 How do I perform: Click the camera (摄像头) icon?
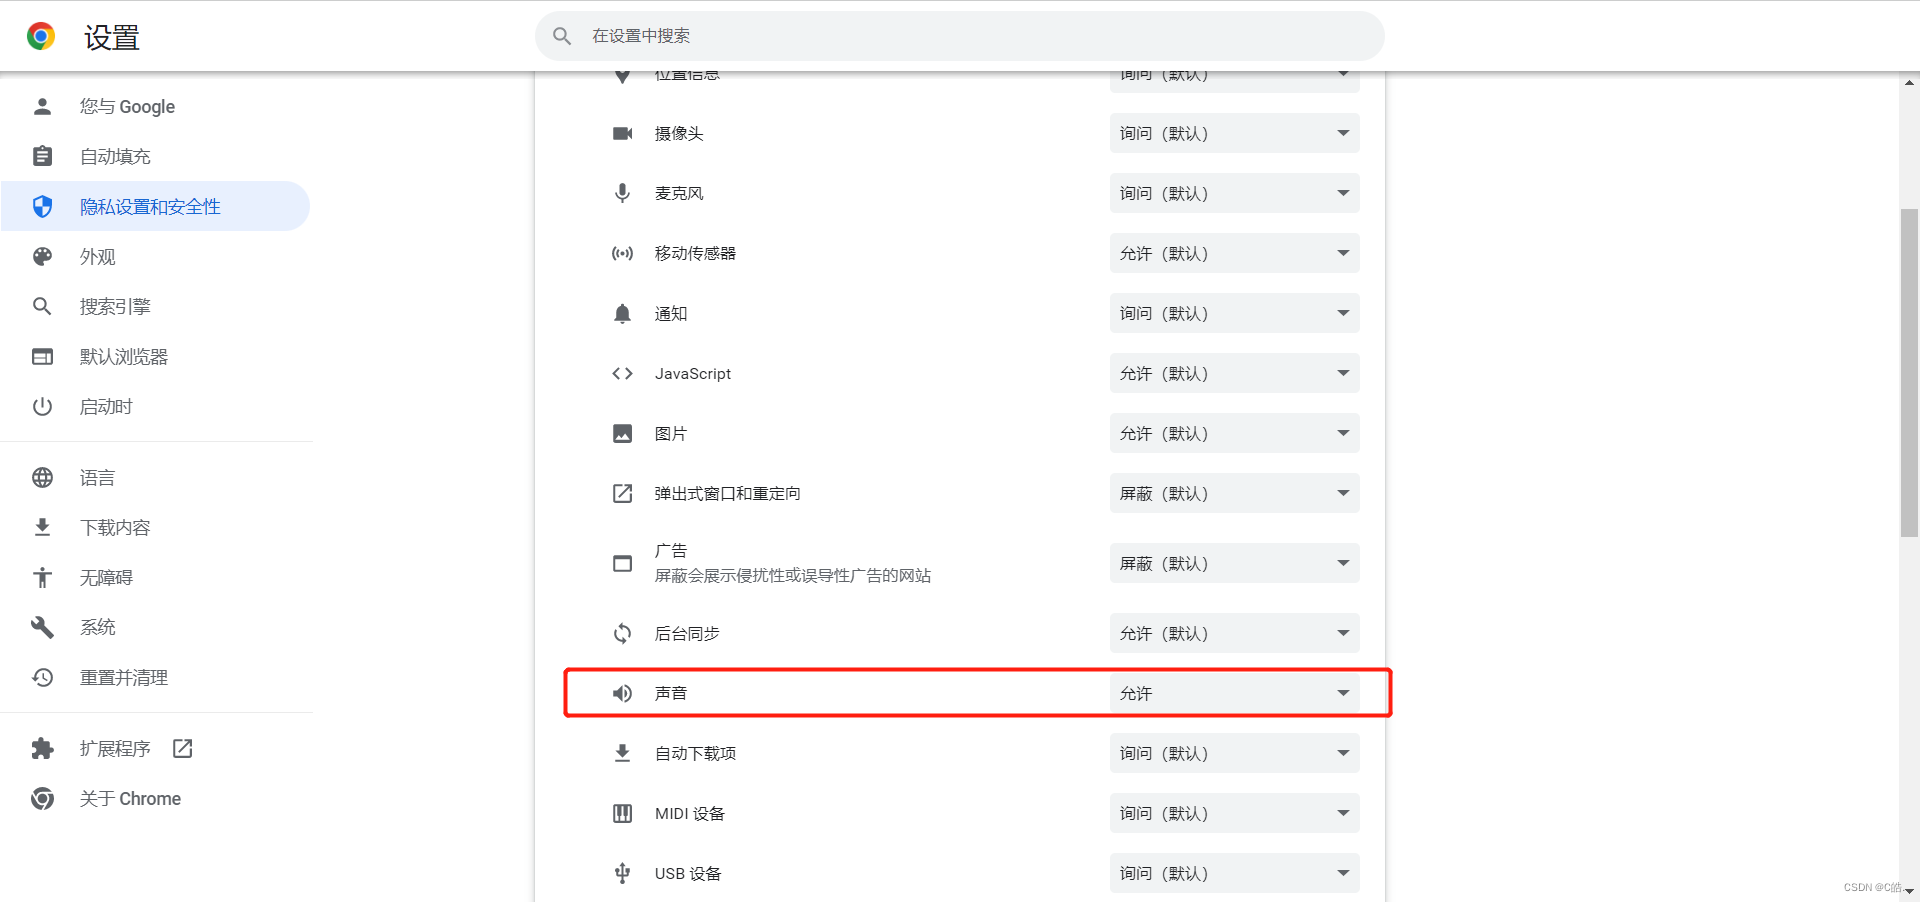pyautogui.click(x=622, y=133)
